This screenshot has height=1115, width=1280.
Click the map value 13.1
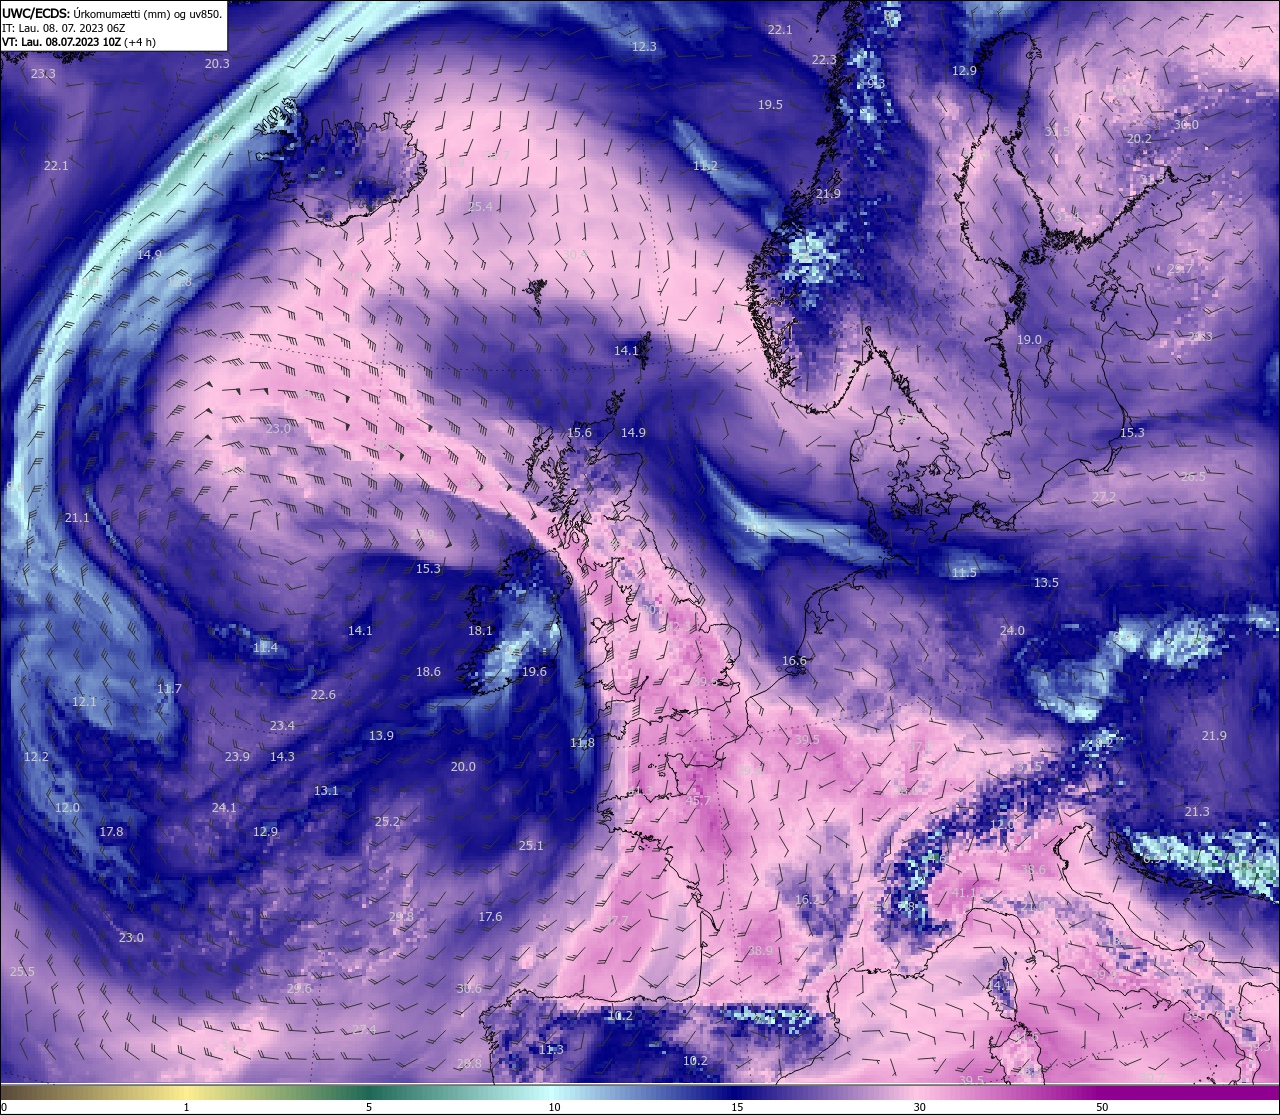326,791
